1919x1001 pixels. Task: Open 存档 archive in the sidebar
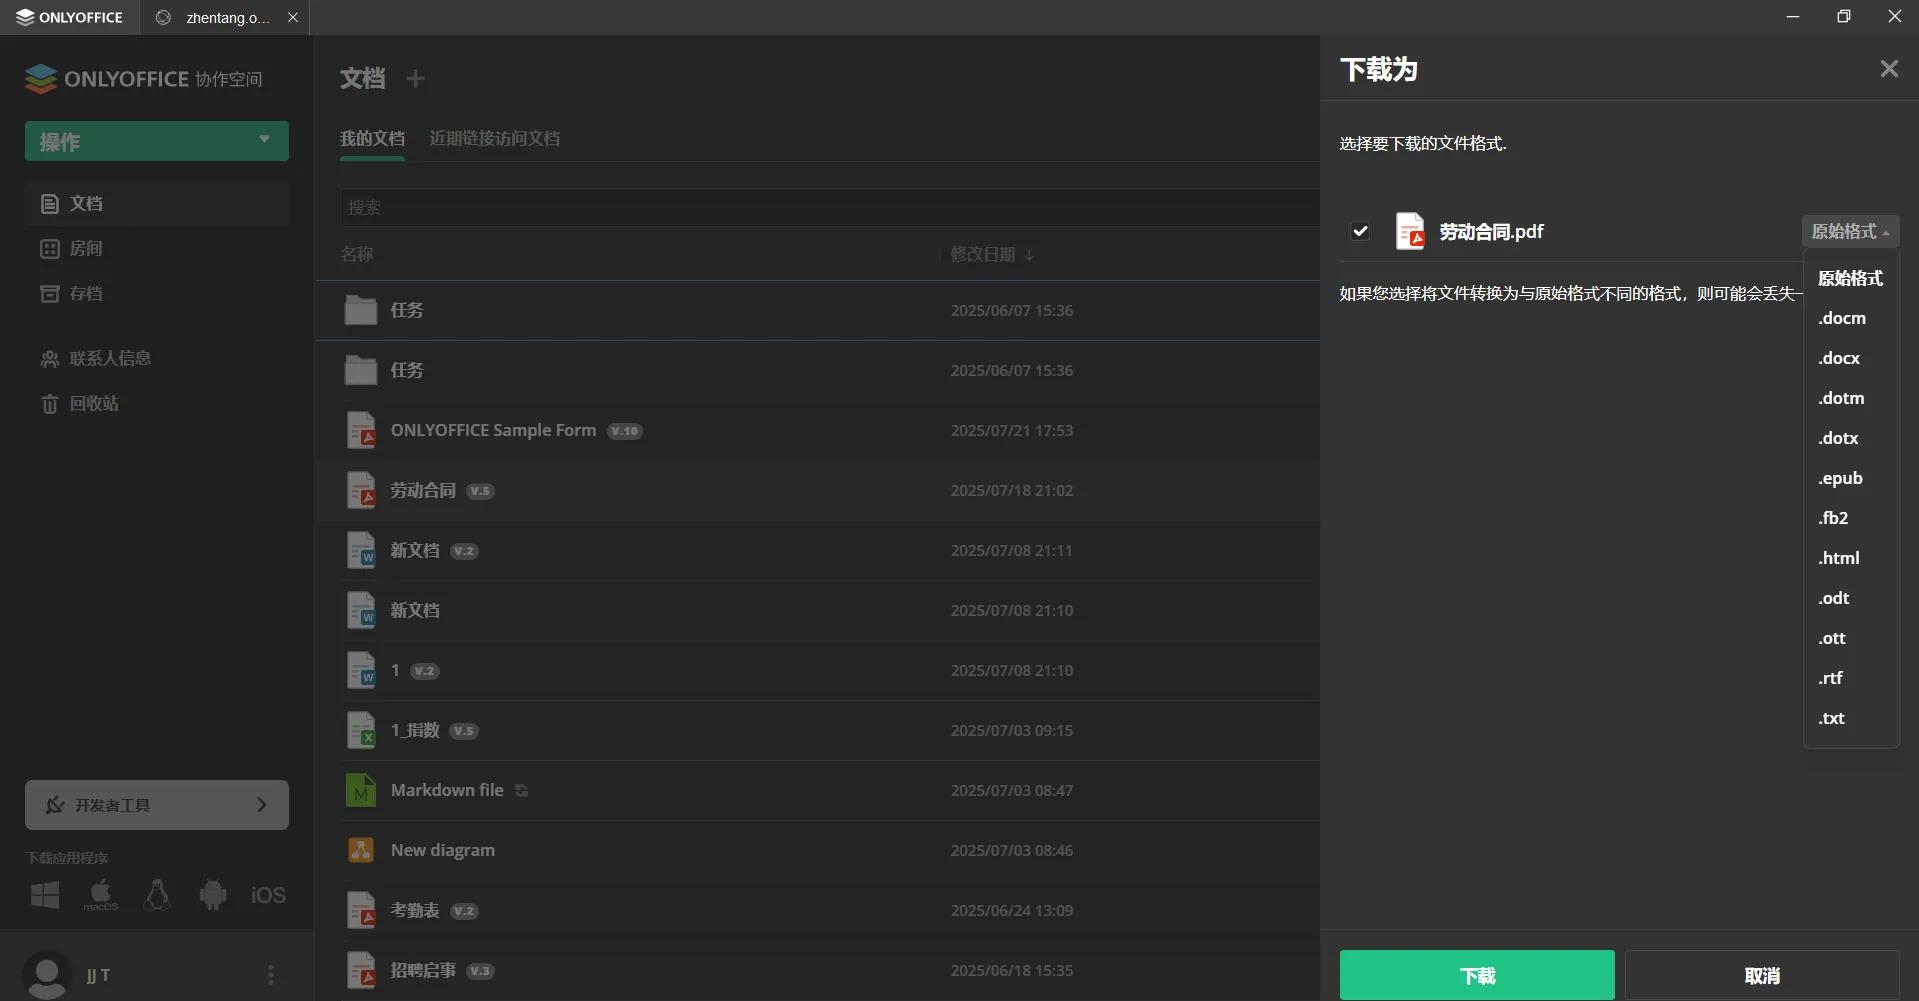pos(157,293)
